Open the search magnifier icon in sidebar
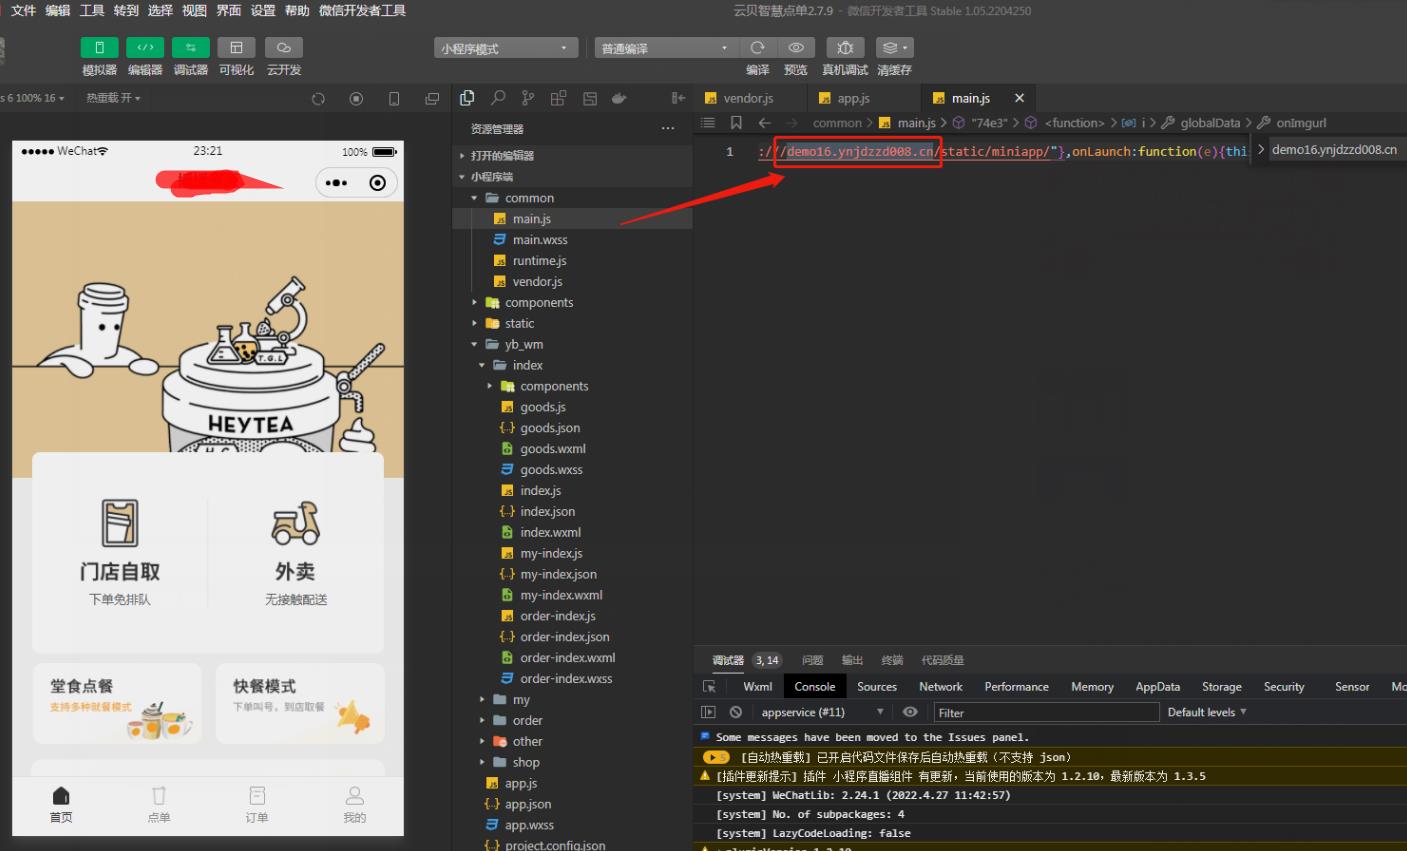This screenshot has width=1407, height=851. click(498, 98)
